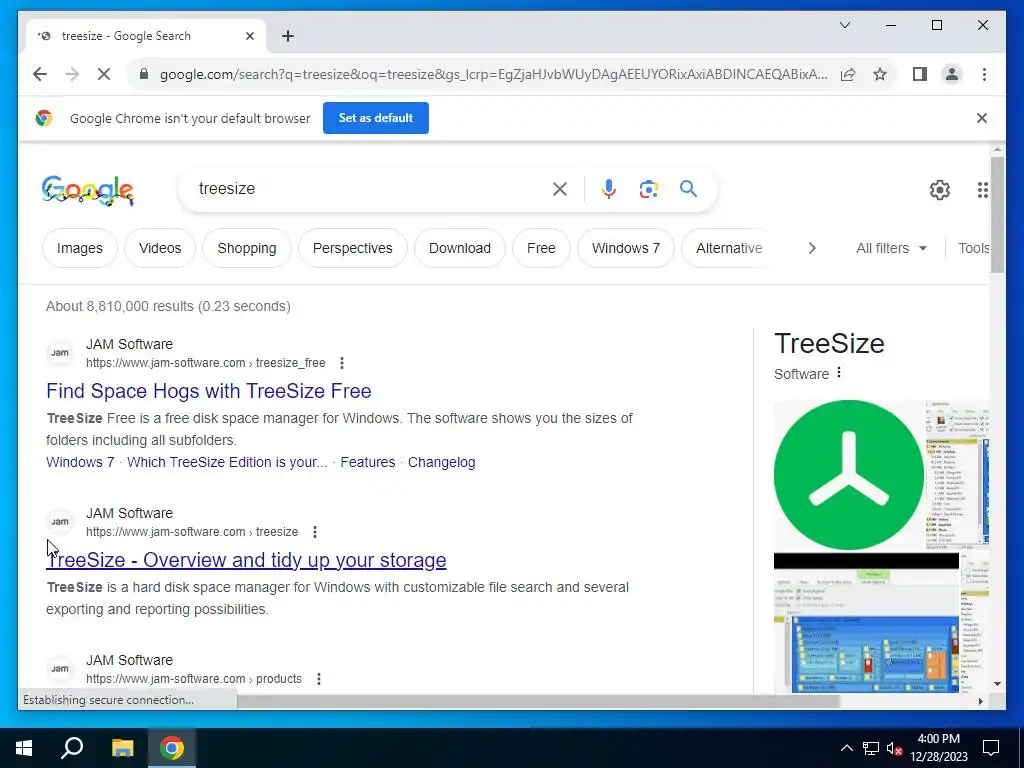
Task: Start voice search with the microphone icon
Action: coord(608,189)
